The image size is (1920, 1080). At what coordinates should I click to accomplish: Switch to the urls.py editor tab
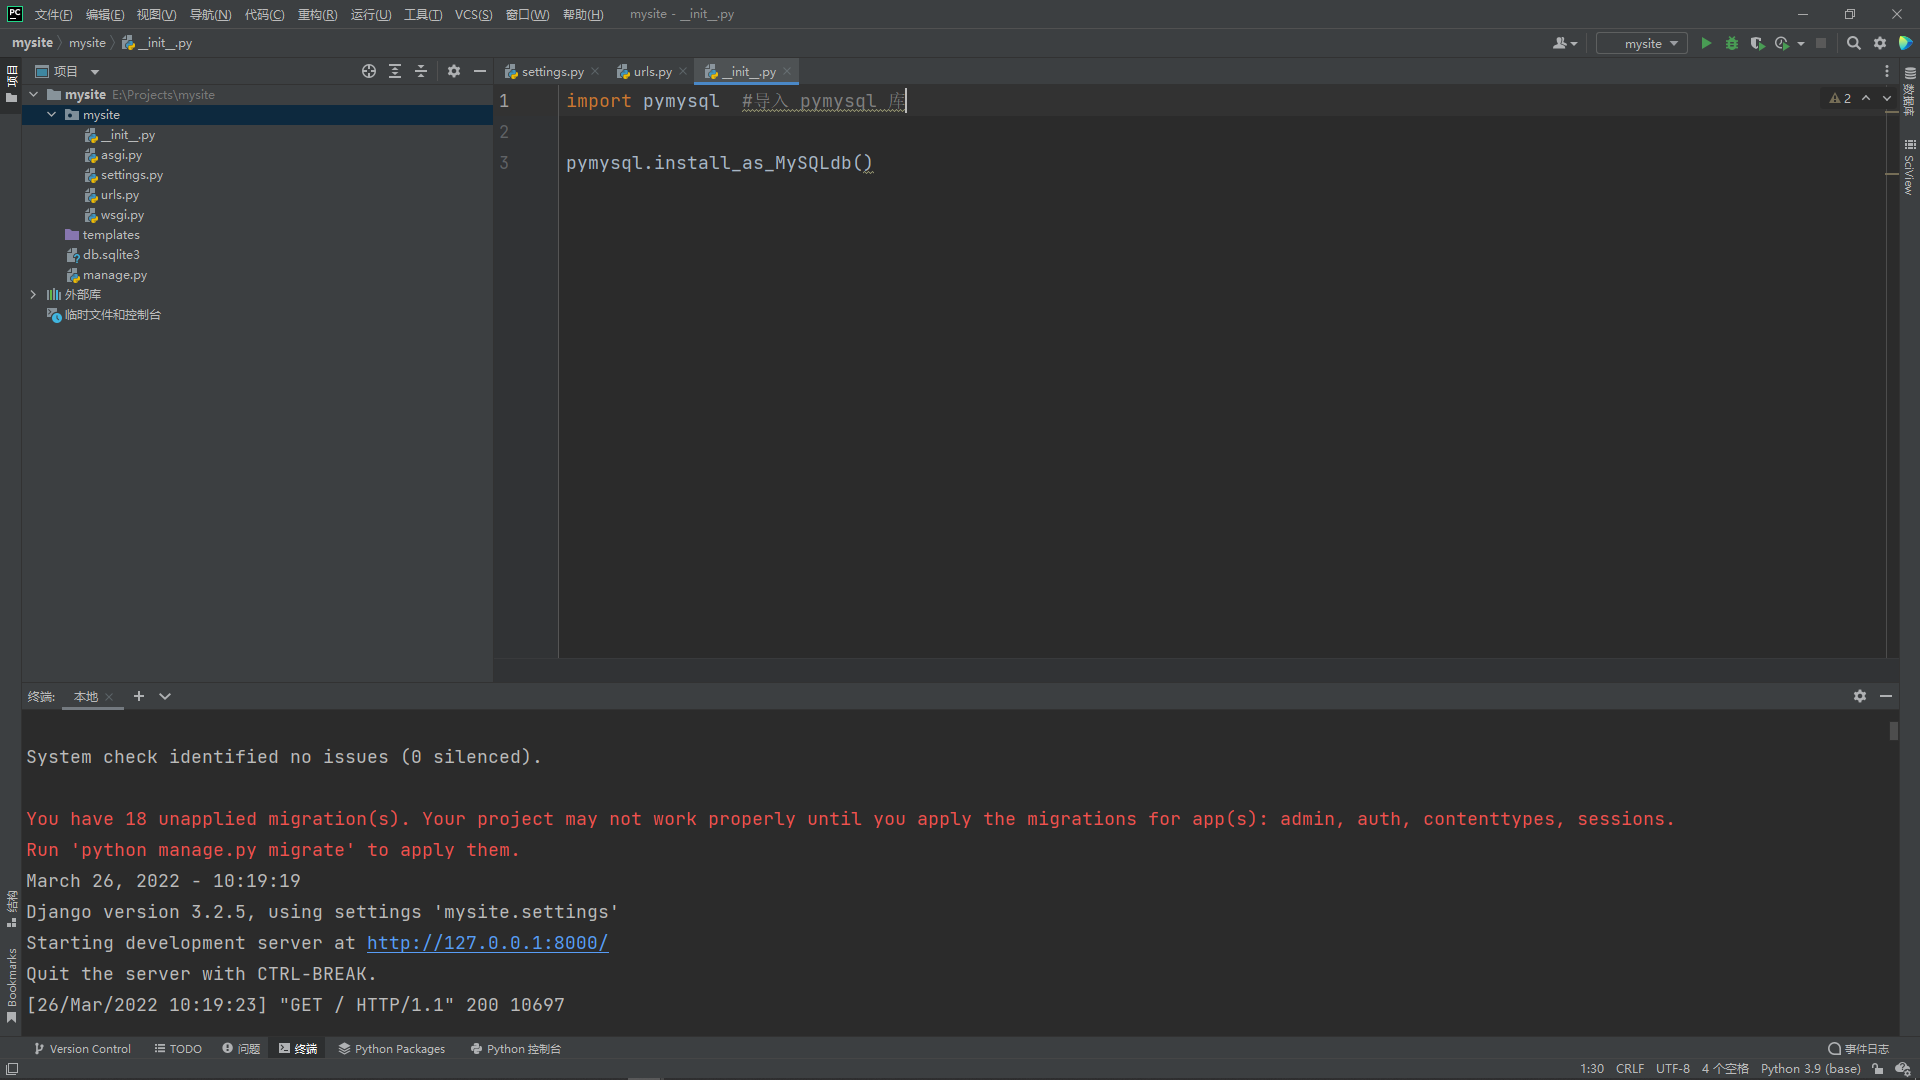652,71
